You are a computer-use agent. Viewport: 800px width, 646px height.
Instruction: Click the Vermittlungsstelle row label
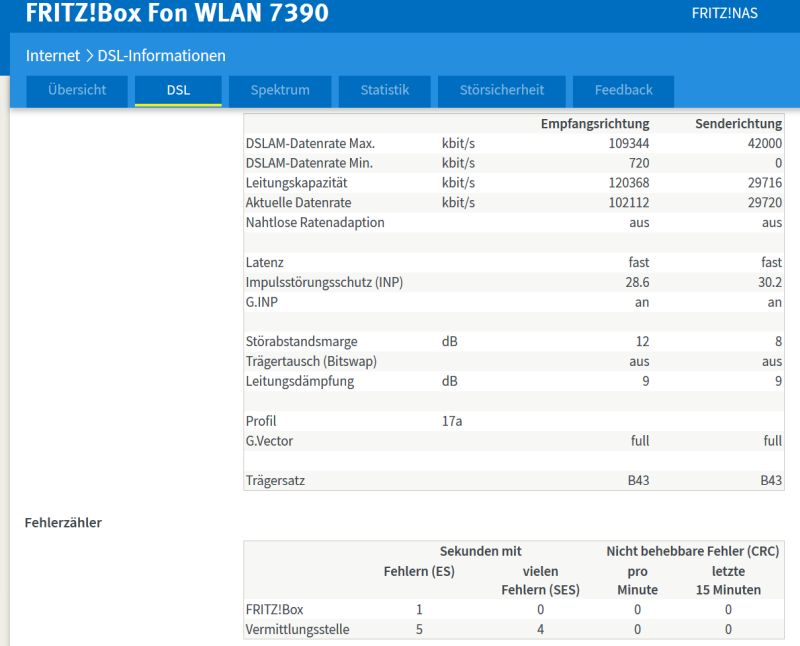pyautogui.click(x=297, y=629)
